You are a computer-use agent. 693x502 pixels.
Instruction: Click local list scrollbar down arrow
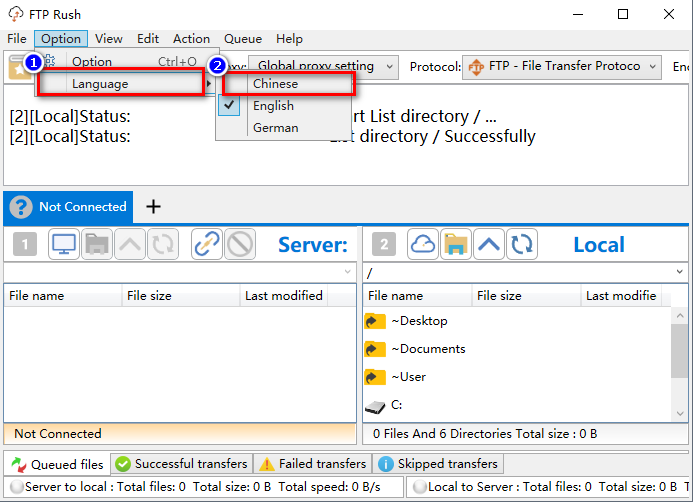(680, 414)
